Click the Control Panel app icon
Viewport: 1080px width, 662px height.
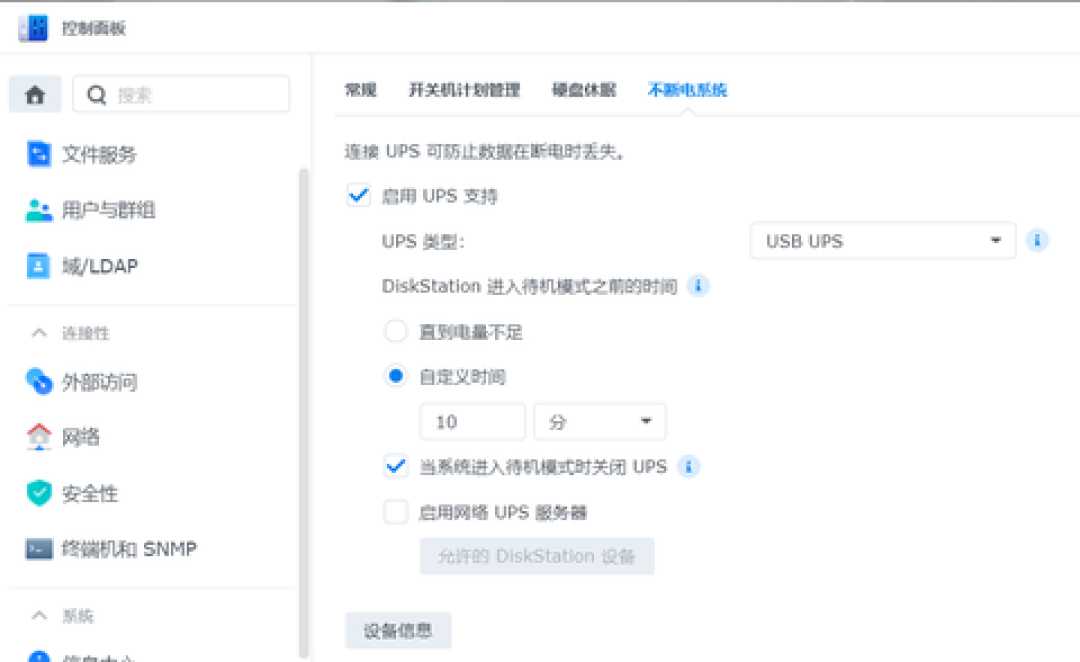(33, 28)
